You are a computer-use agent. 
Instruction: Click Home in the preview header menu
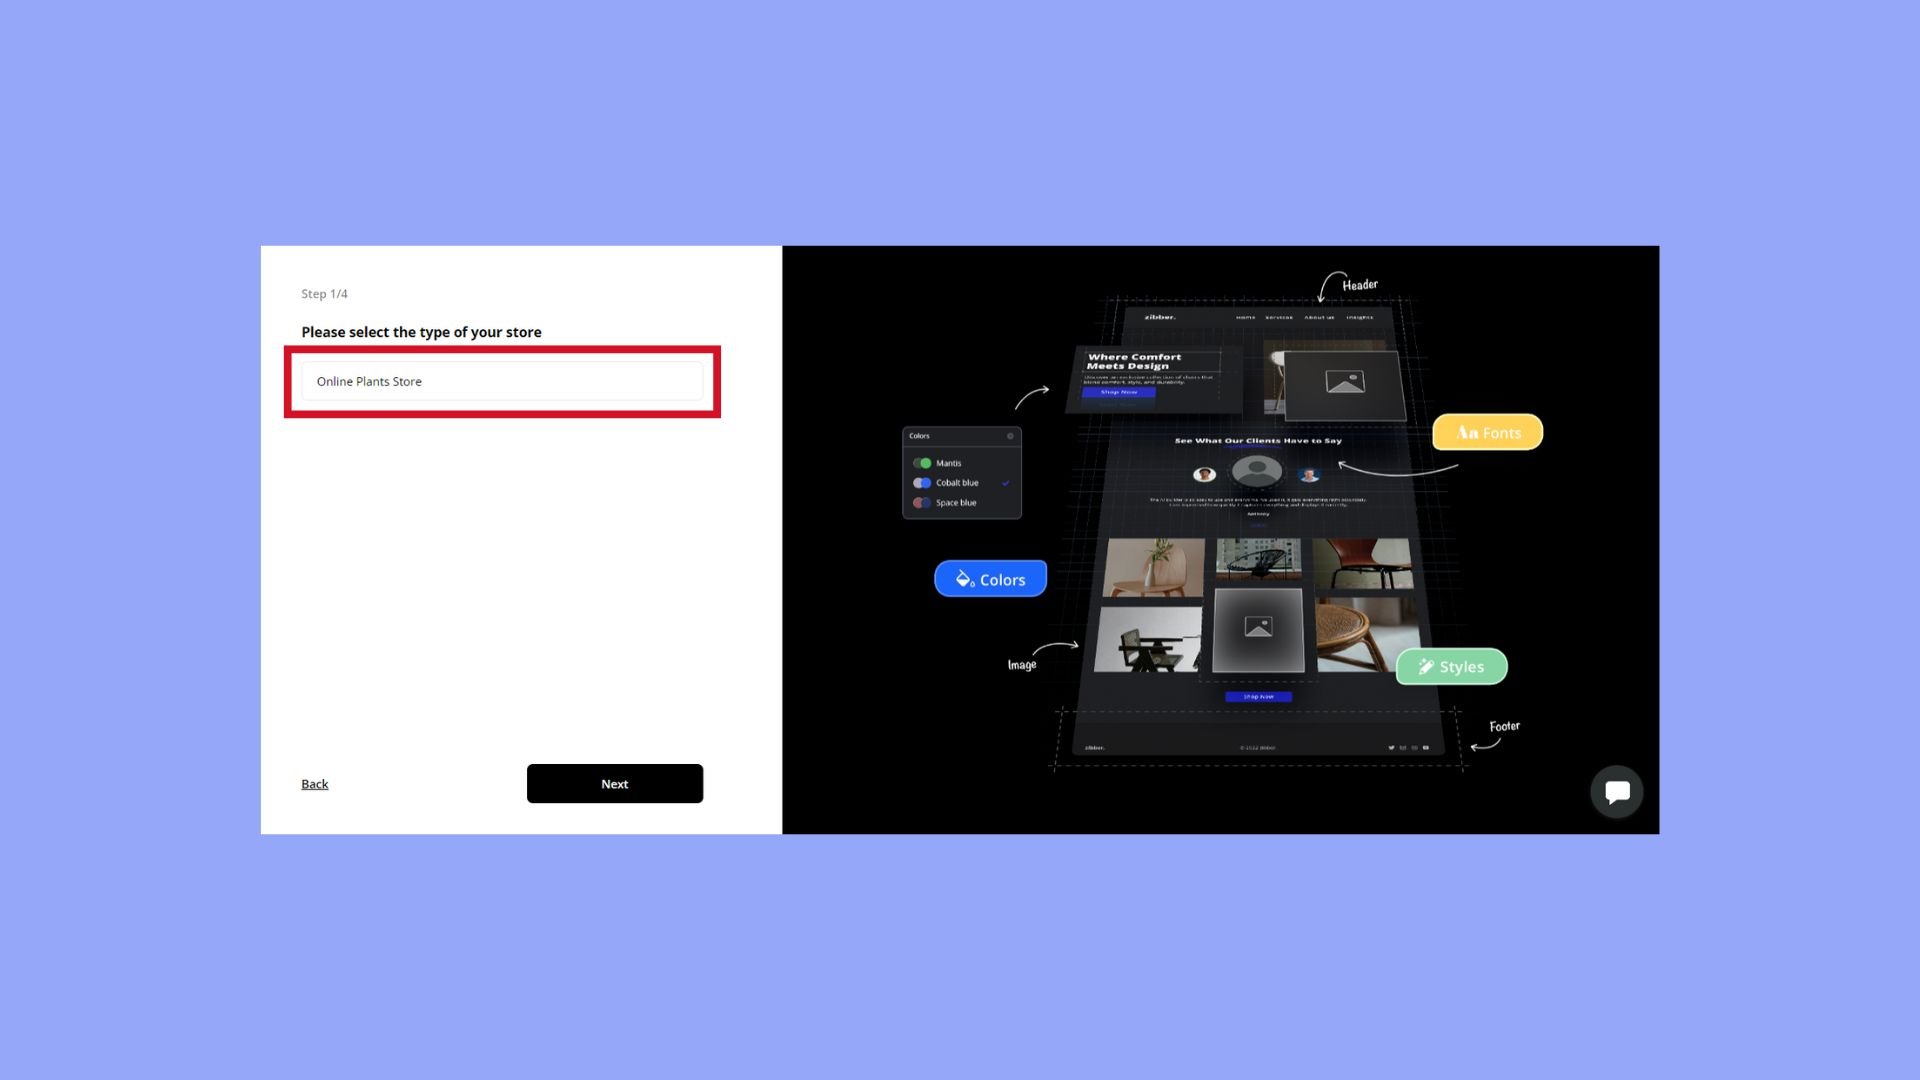tap(1245, 317)
